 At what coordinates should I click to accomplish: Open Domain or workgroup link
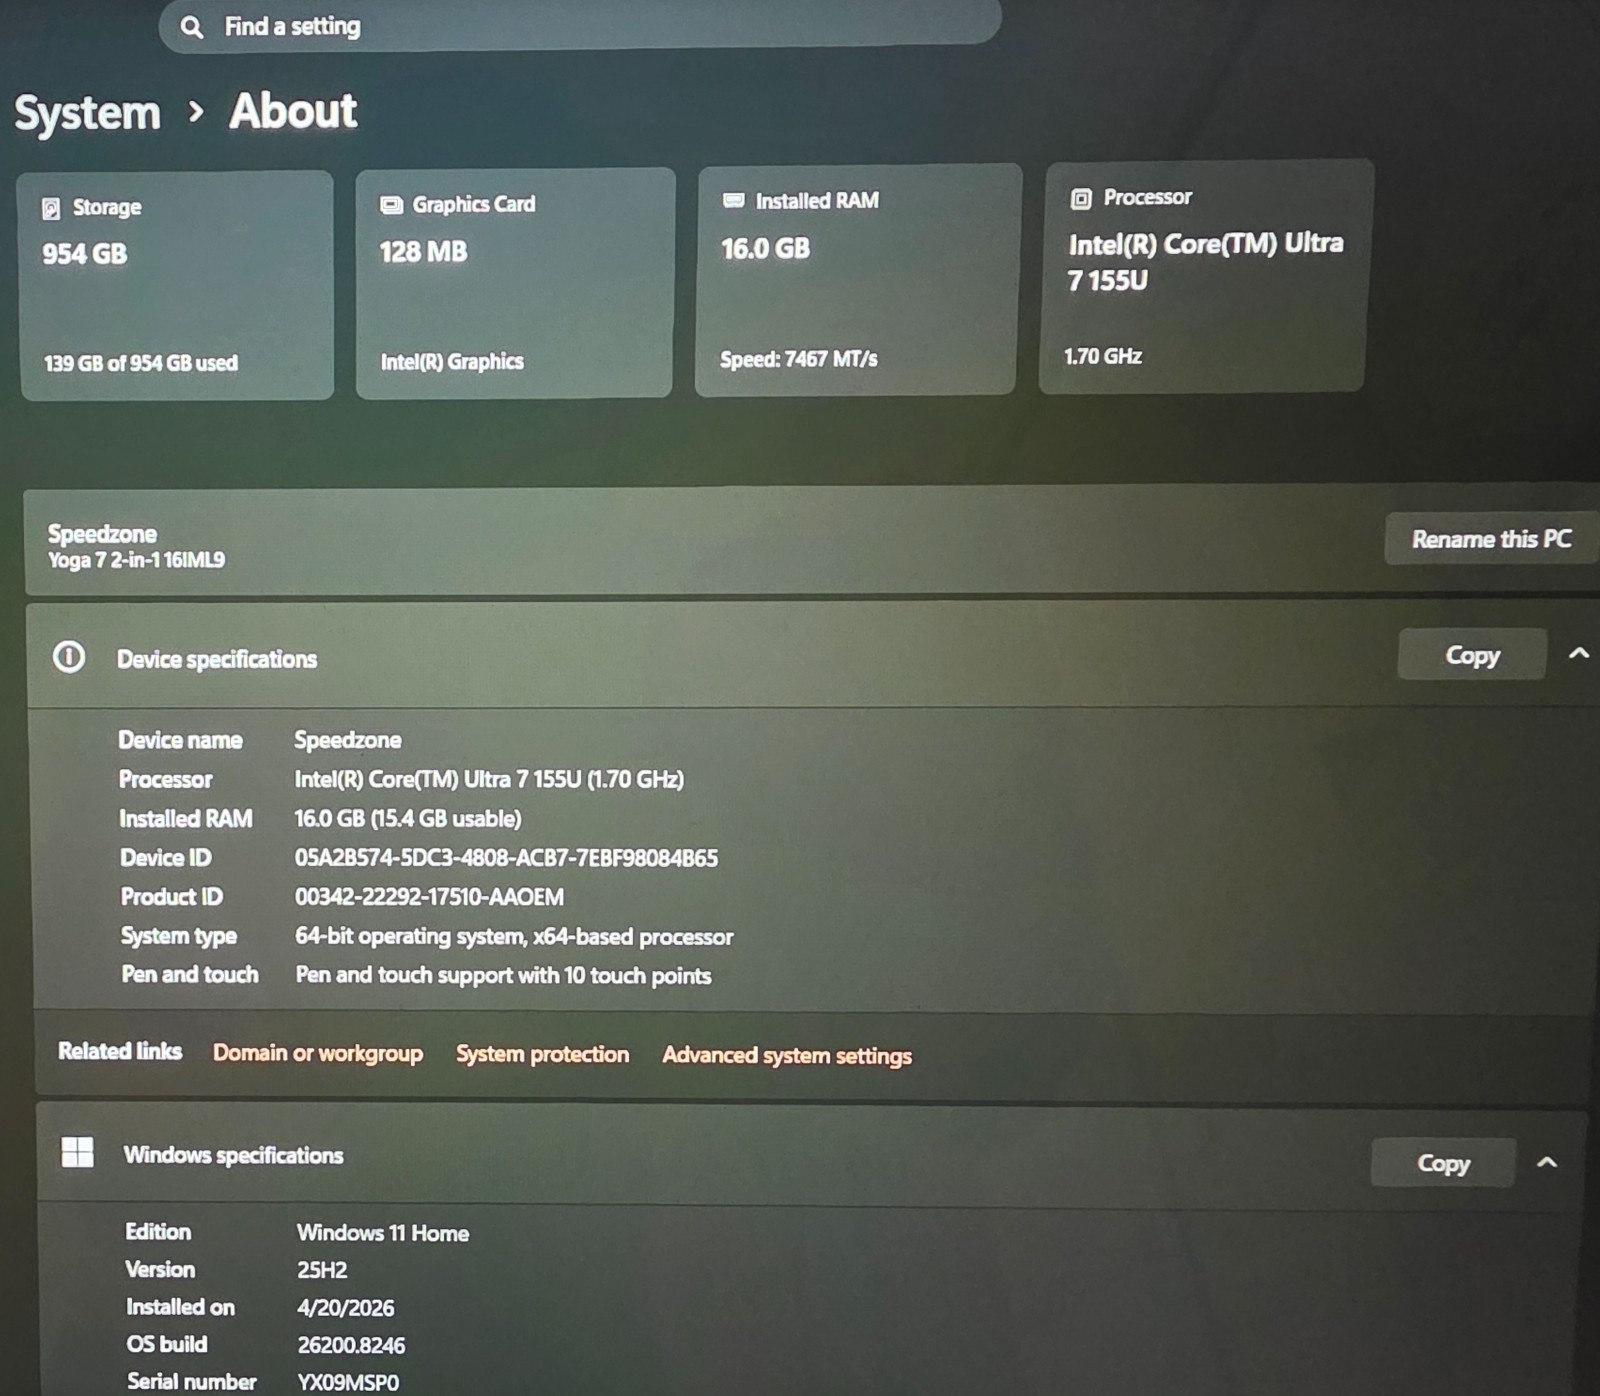click(x=318, y=1053)
